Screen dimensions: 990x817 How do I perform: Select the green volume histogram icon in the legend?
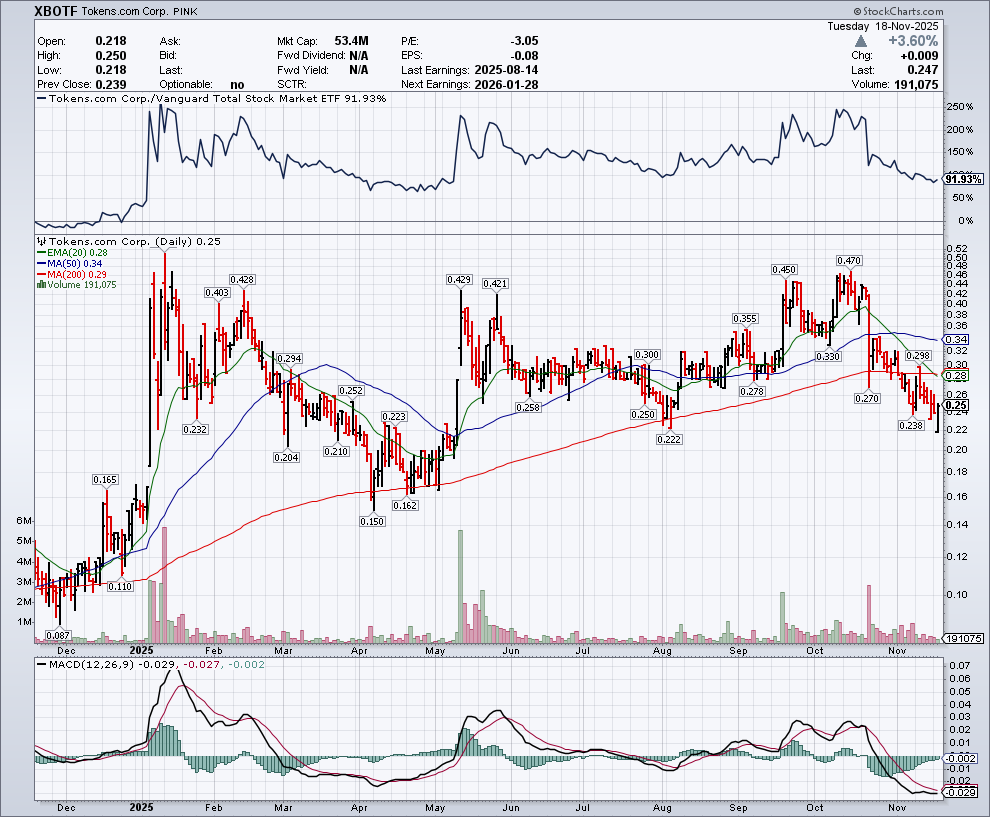pyautogui.click(x=40, y=285)
